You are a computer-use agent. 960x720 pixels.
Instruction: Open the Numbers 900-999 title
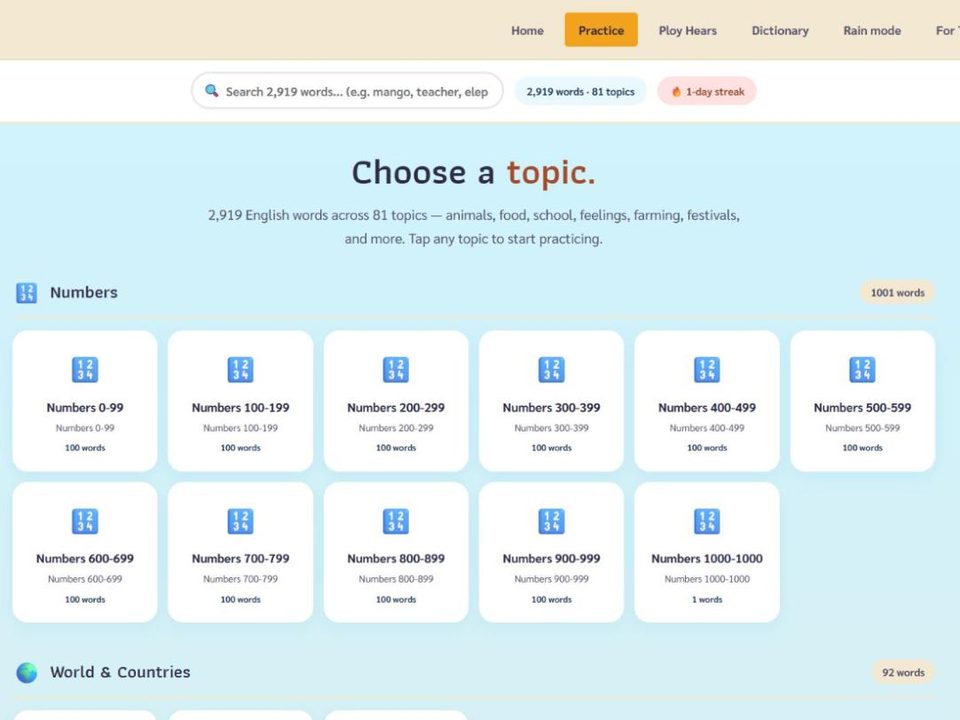click(551, 559)
